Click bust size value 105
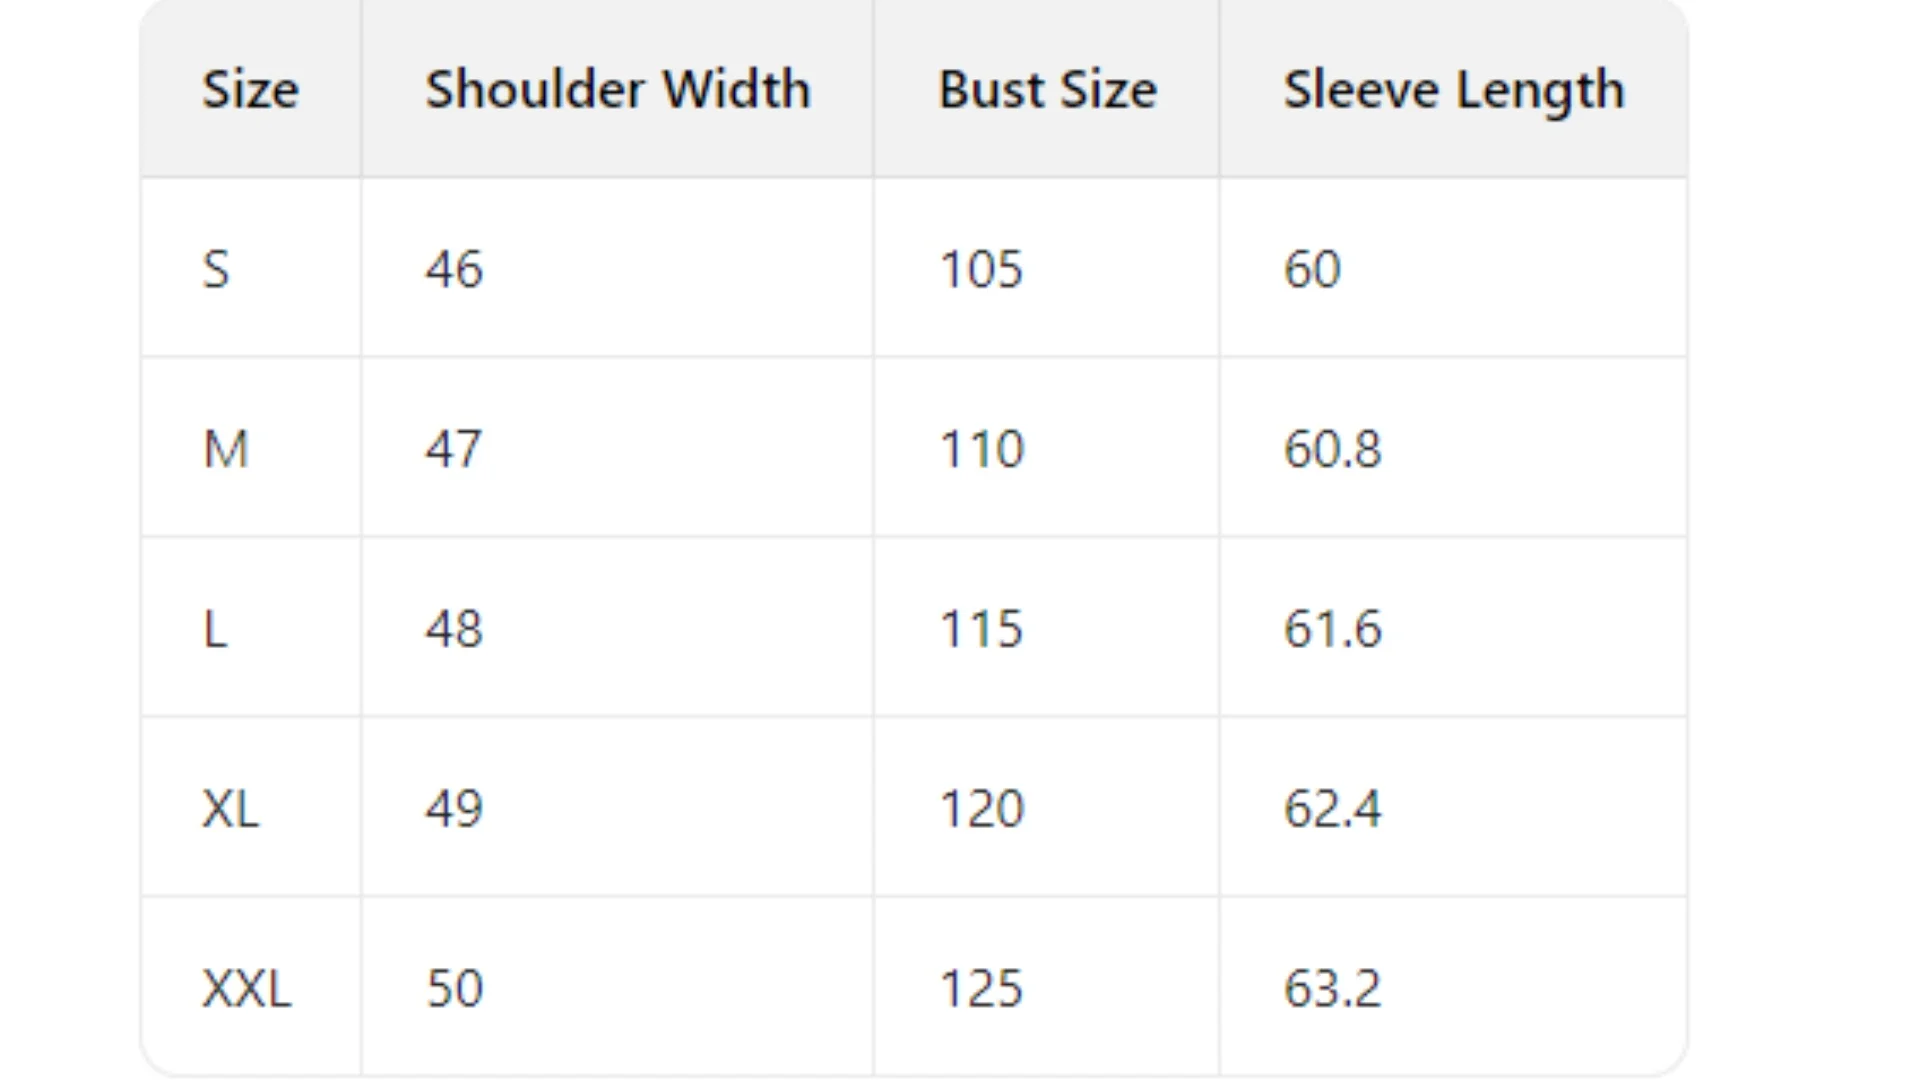Viewport: 1920px width, 1080px height. pyautogui.click(x=981, y=269)
